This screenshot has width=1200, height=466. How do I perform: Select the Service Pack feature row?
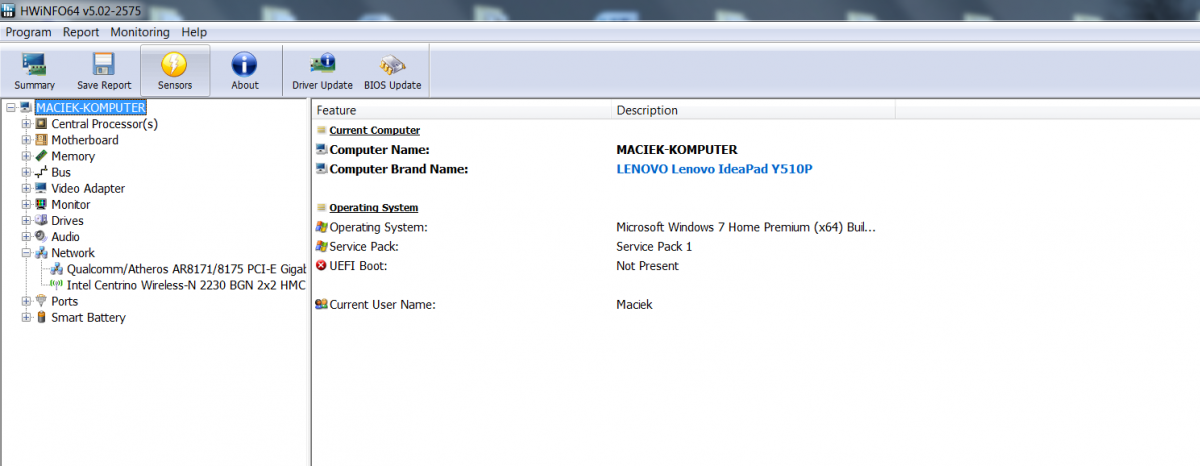[x=604, y=246]
